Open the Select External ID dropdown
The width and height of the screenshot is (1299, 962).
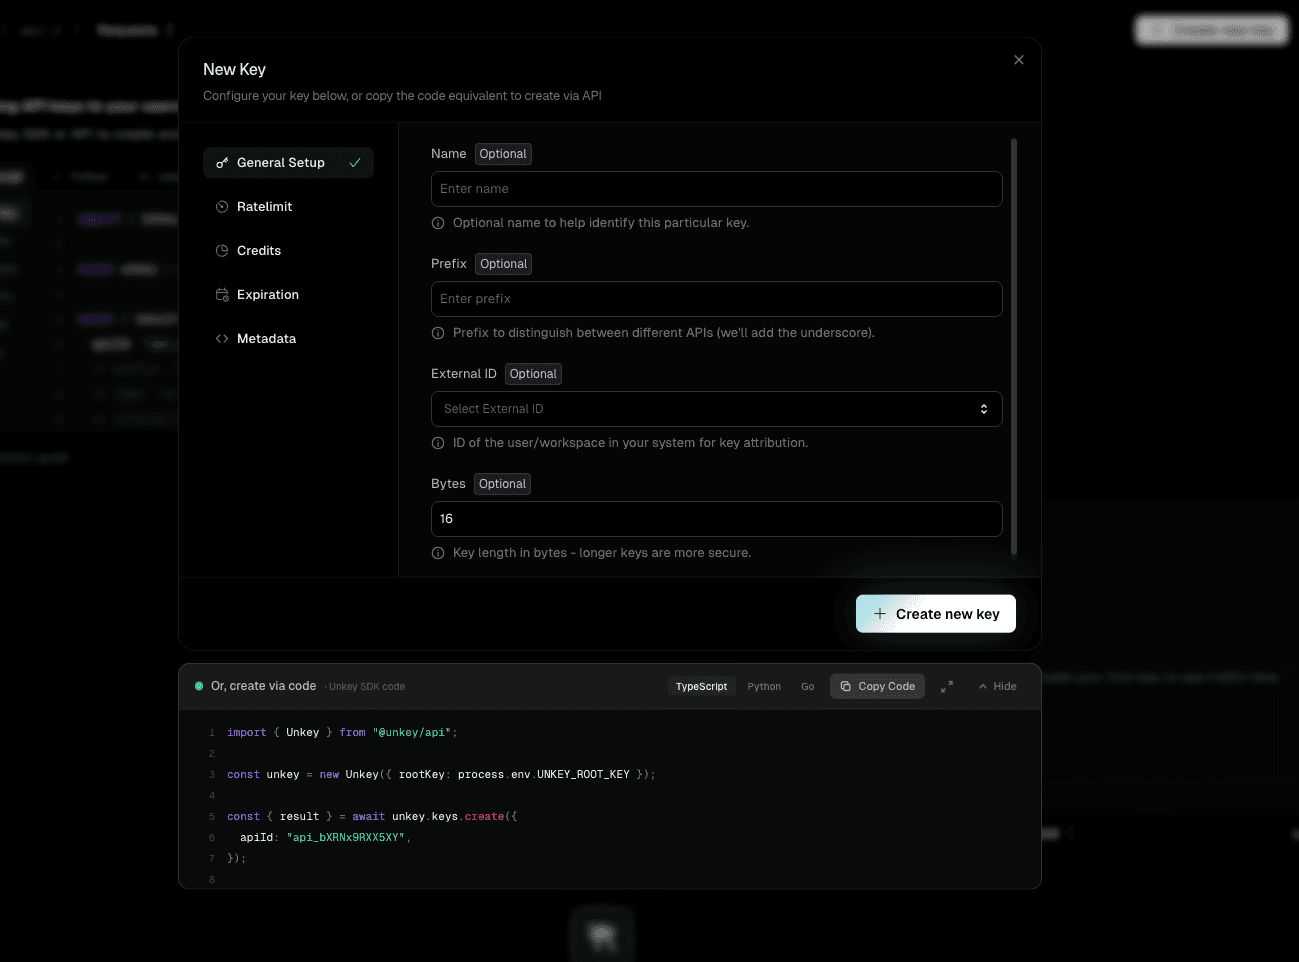(716, 409)
